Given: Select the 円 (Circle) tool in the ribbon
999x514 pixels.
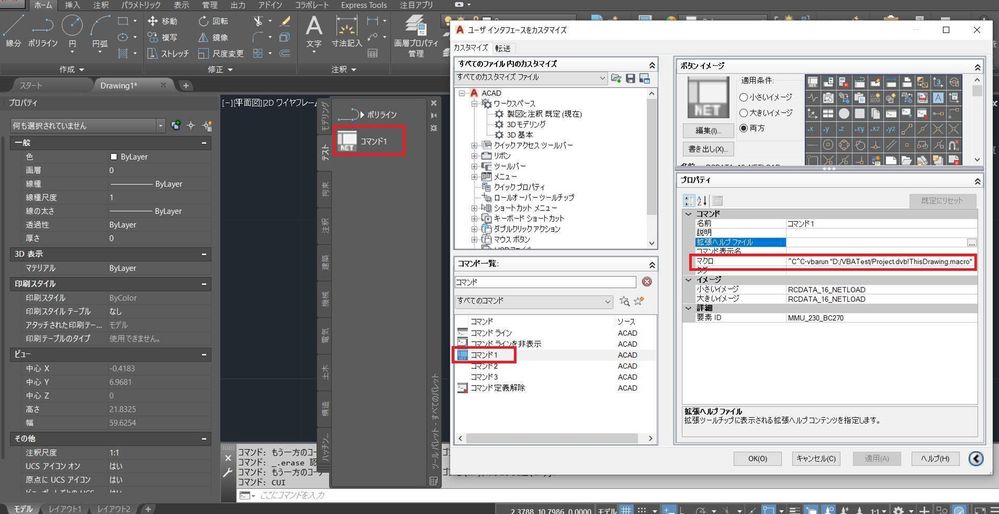Looking at the screenshot, I should click(72, 31).
